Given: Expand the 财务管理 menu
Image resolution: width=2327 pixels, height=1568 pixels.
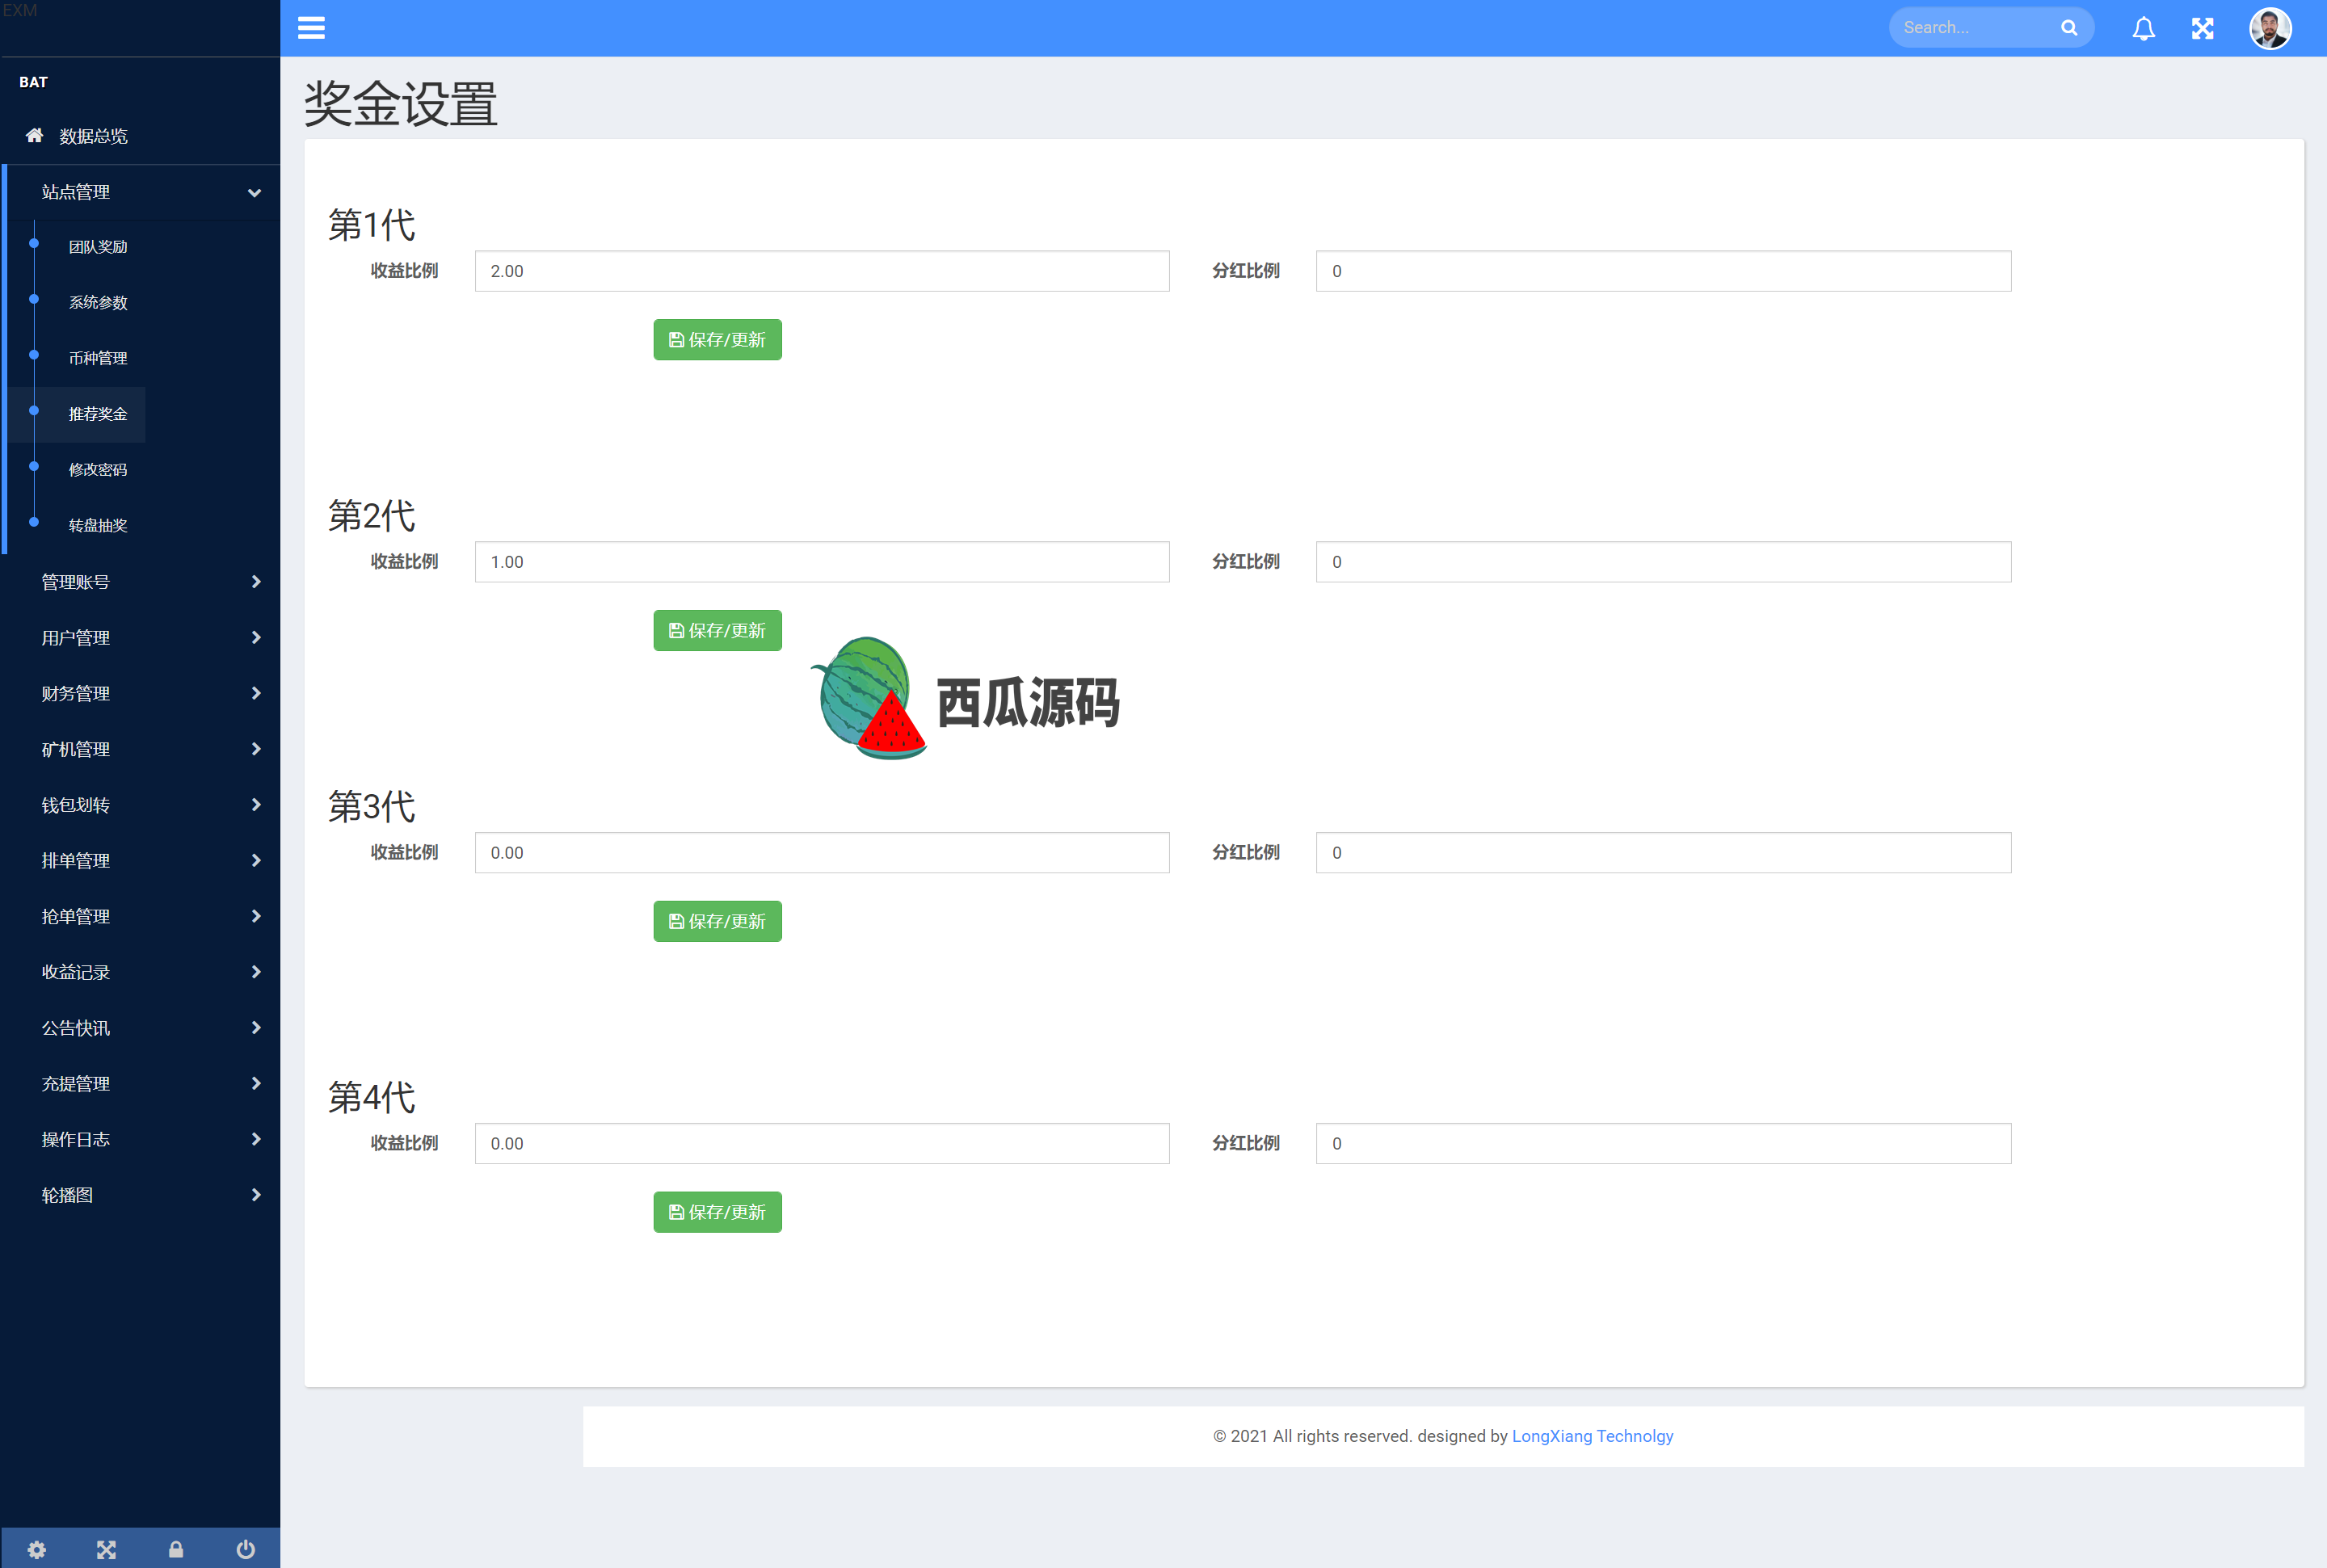Looking at the screenshot, I should 143,693.
